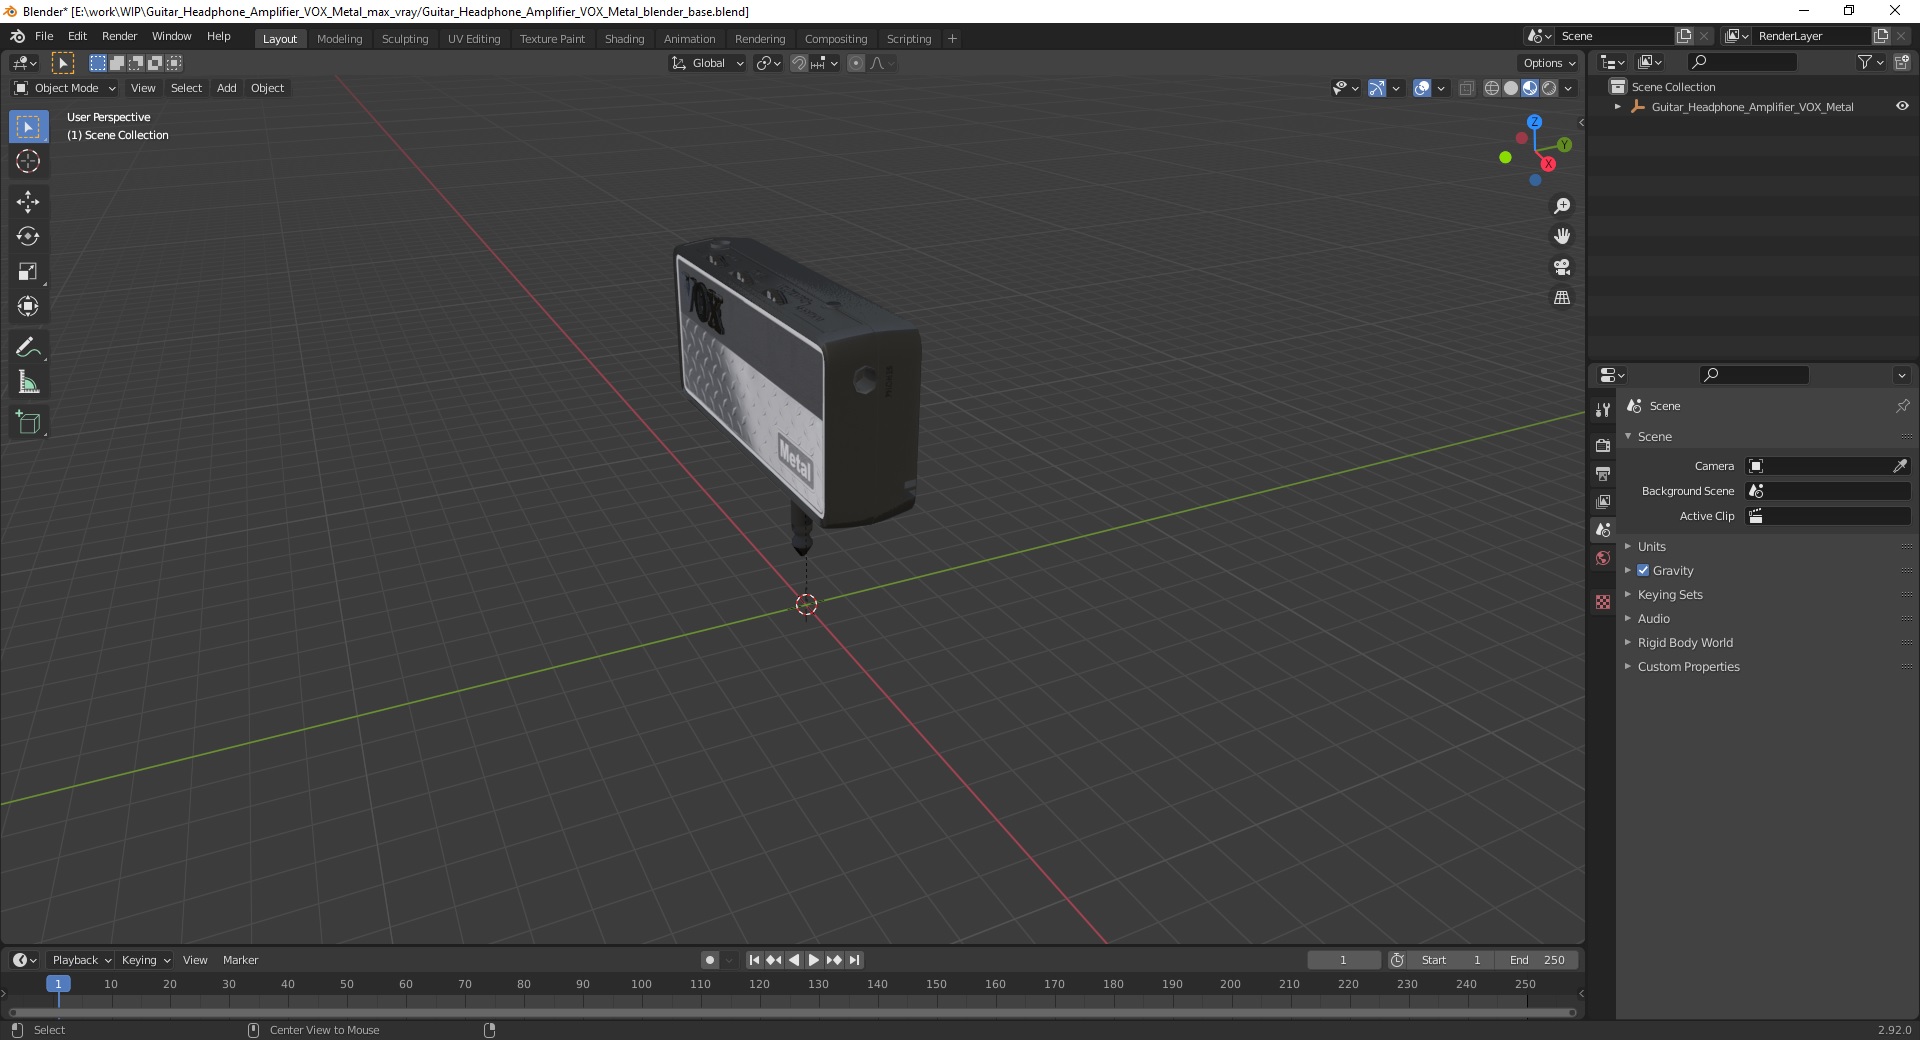Click frame 100 on timeline ruler
1920x1040 pixels.
pos(641,984)
